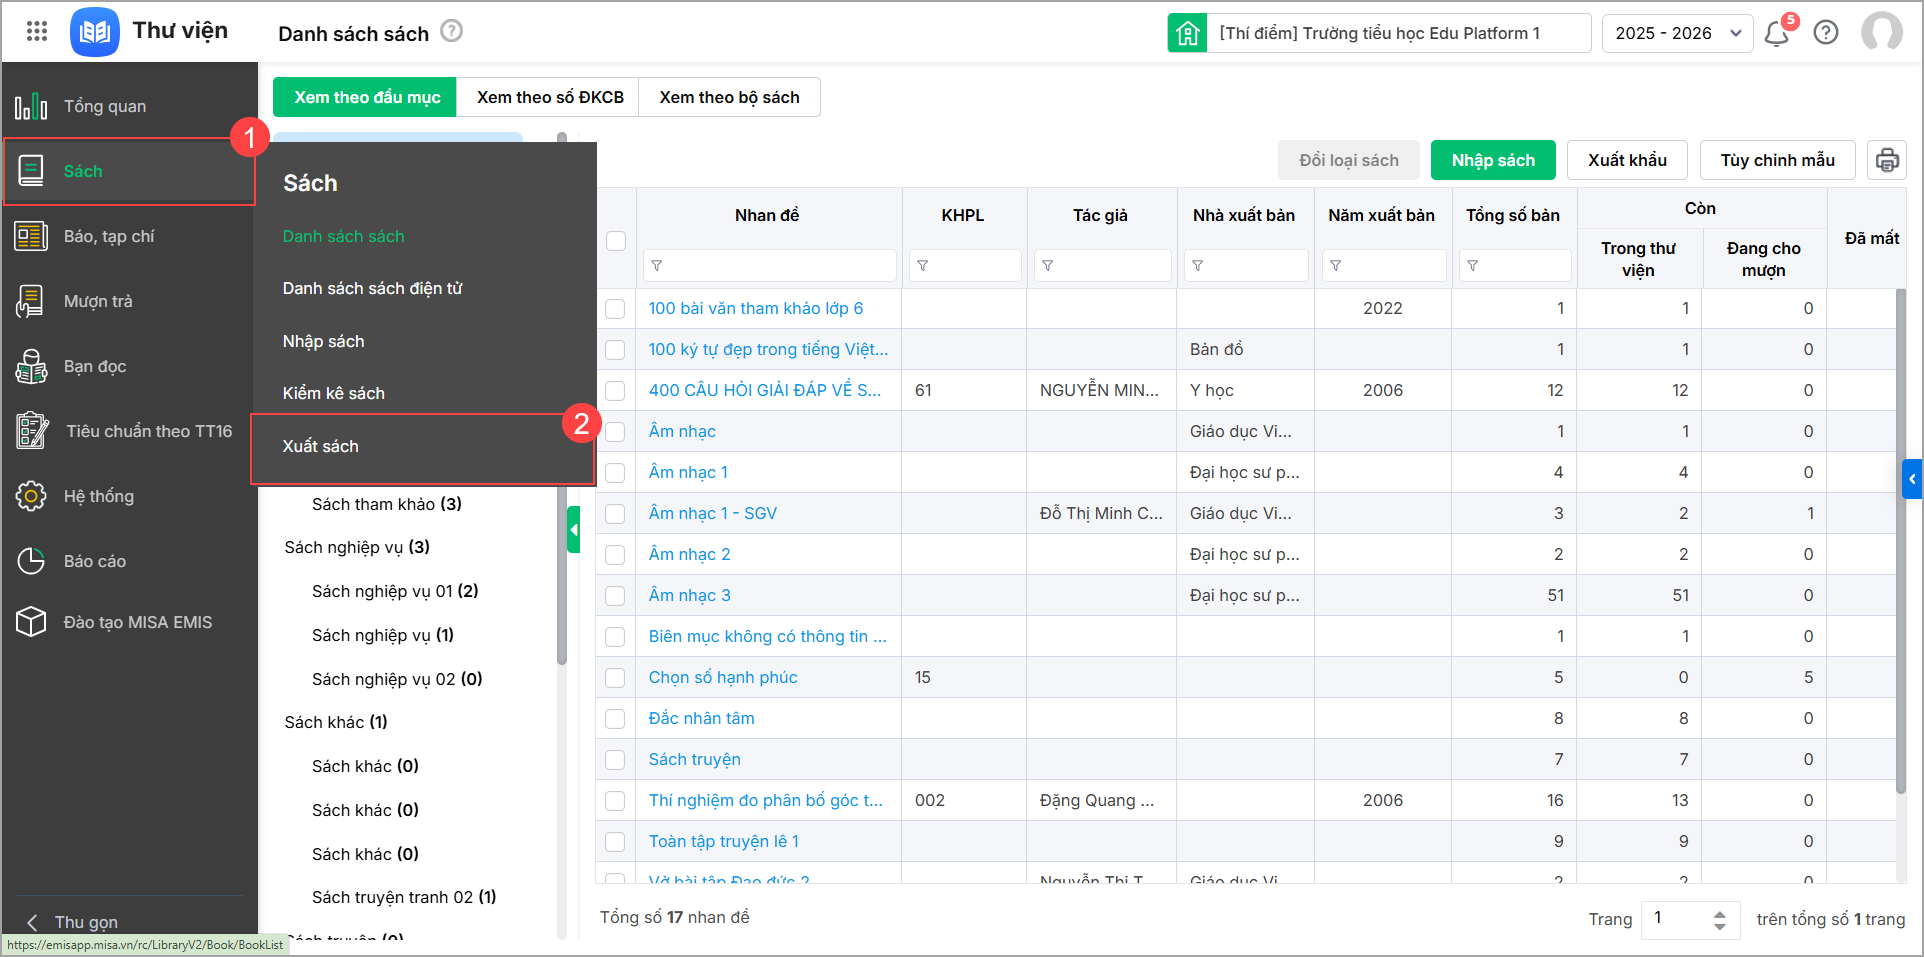
Task: Click the Nhan đề filter input field
Action: 770,266
